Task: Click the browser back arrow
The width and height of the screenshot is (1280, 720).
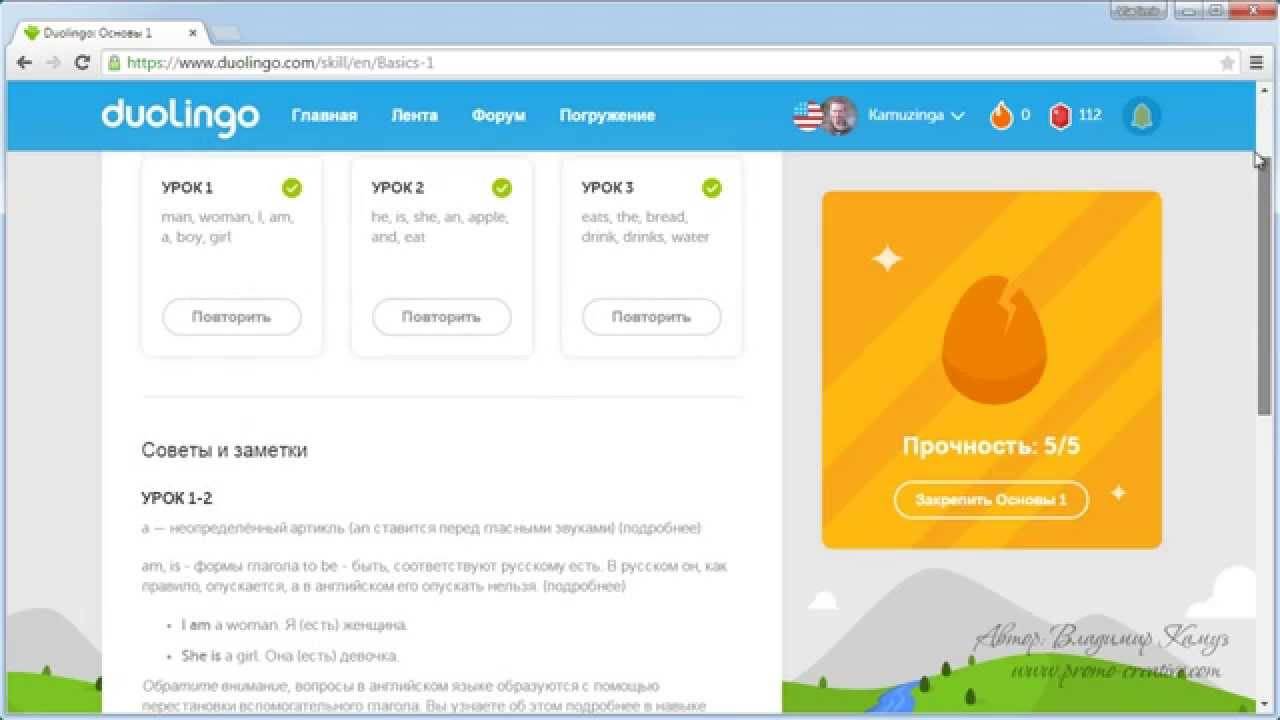Action: click(x=25, y=62)
